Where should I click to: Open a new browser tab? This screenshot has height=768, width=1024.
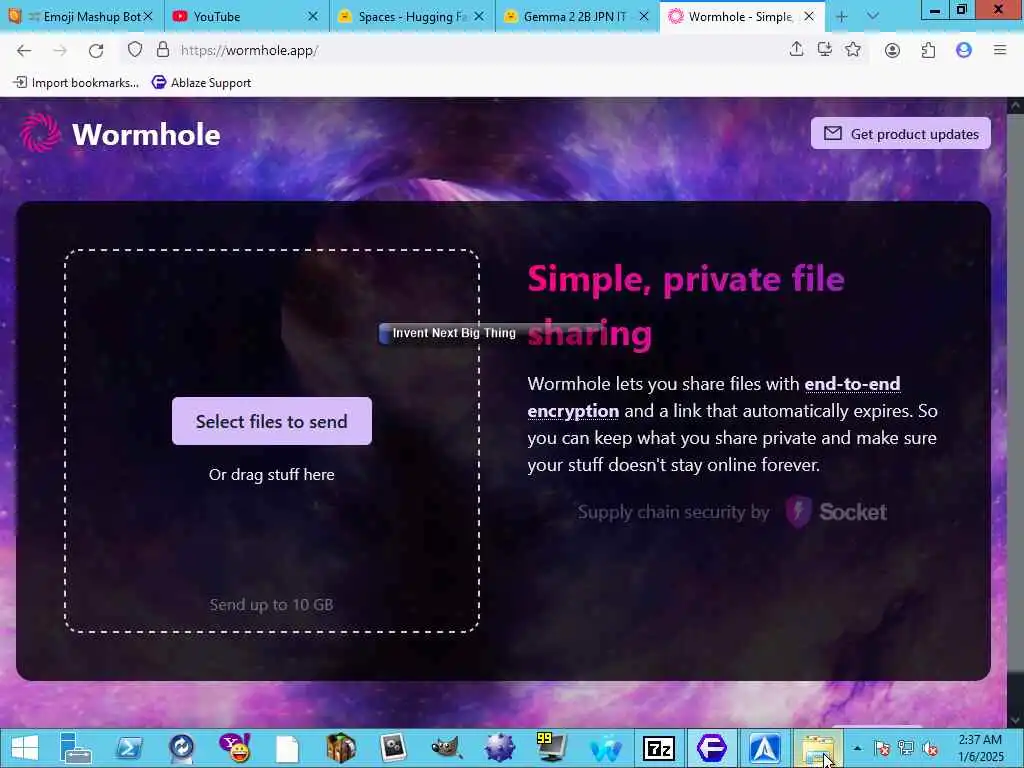841,16
